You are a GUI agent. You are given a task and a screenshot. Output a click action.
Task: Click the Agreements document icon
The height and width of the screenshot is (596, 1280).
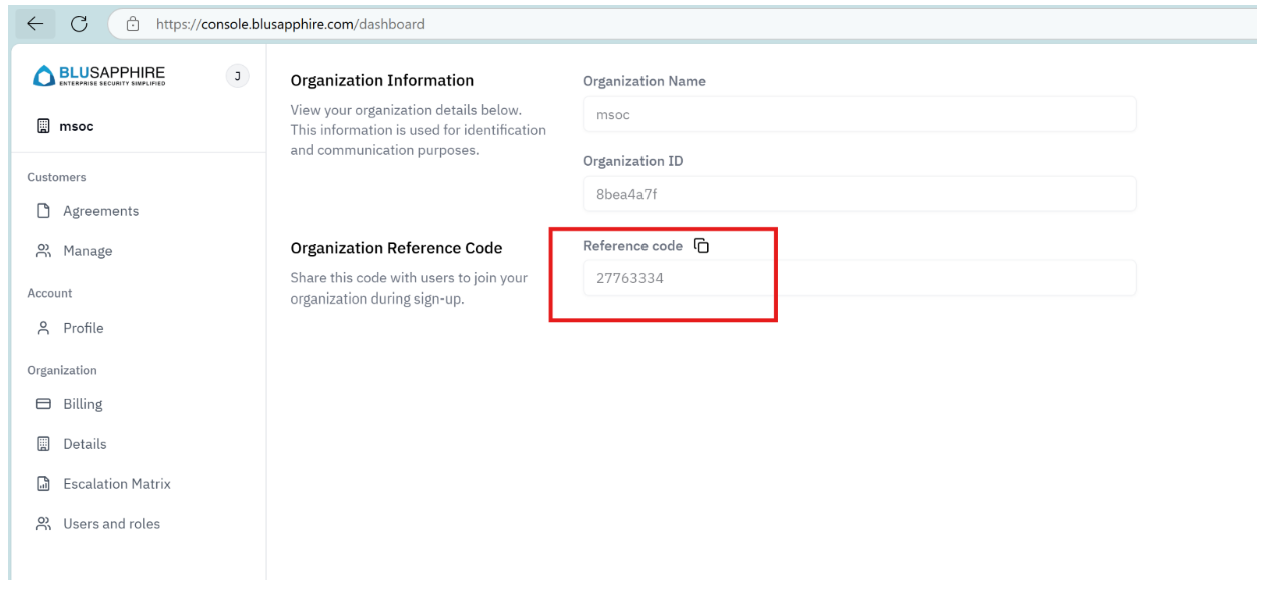point(43,211)
